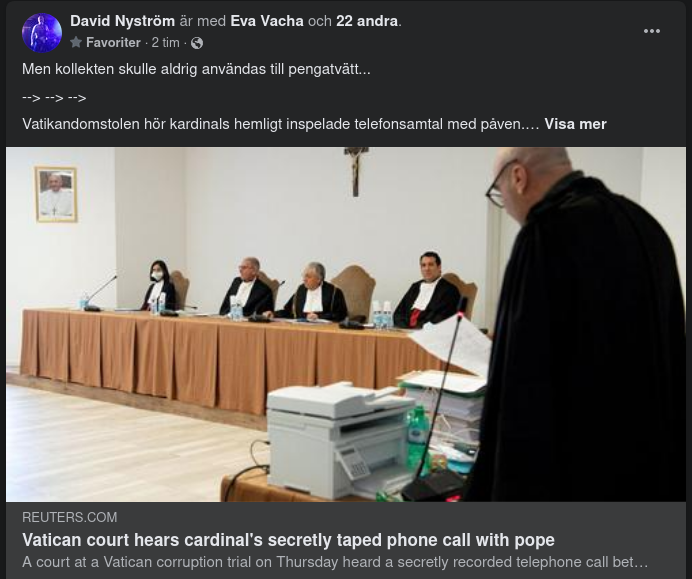Click the 'Men kollekten skulle aldrig' post text
Screen dimensions: 692x579
coord(196,69)
